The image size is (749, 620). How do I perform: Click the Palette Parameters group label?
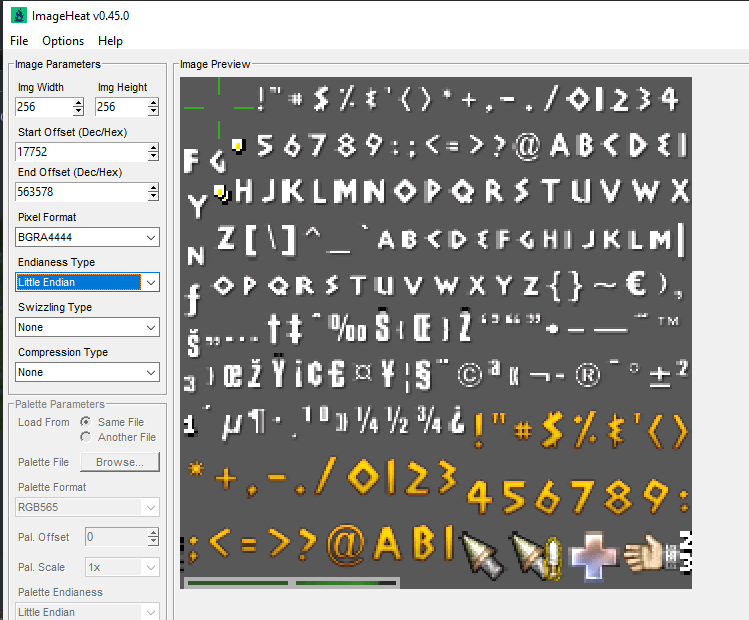[60, 404]
